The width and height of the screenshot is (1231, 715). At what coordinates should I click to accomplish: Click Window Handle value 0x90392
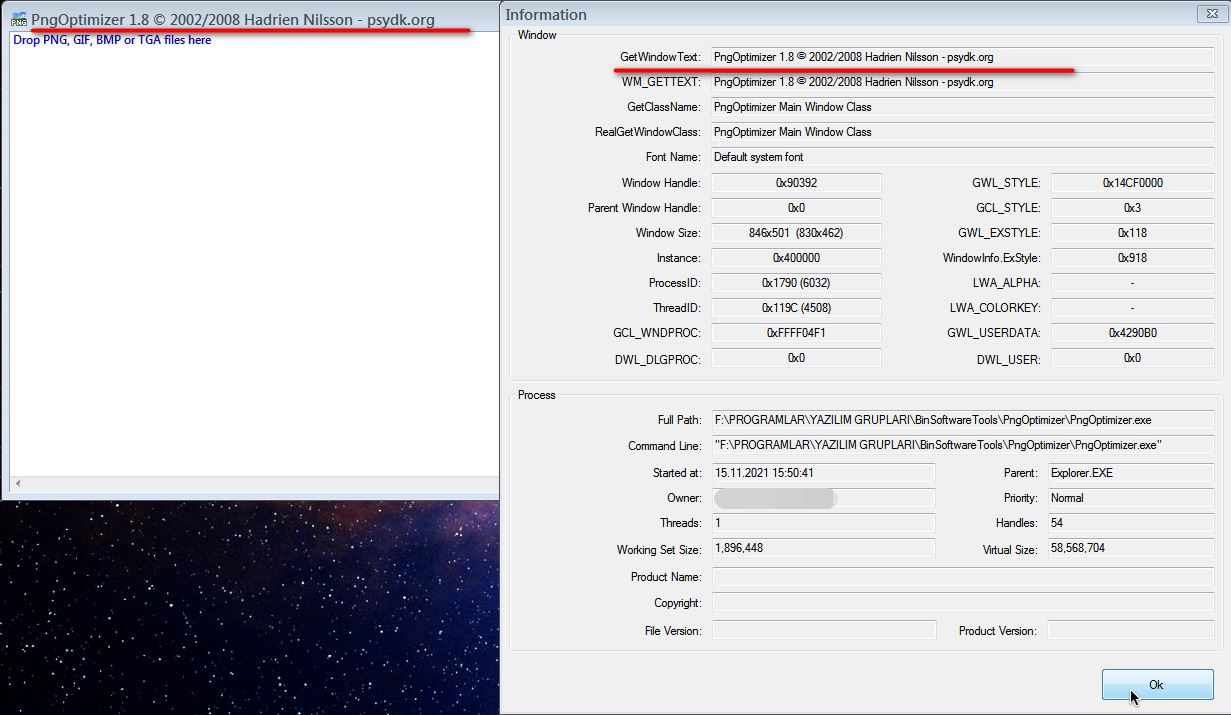pyautogui.click(x=796, y=183)
